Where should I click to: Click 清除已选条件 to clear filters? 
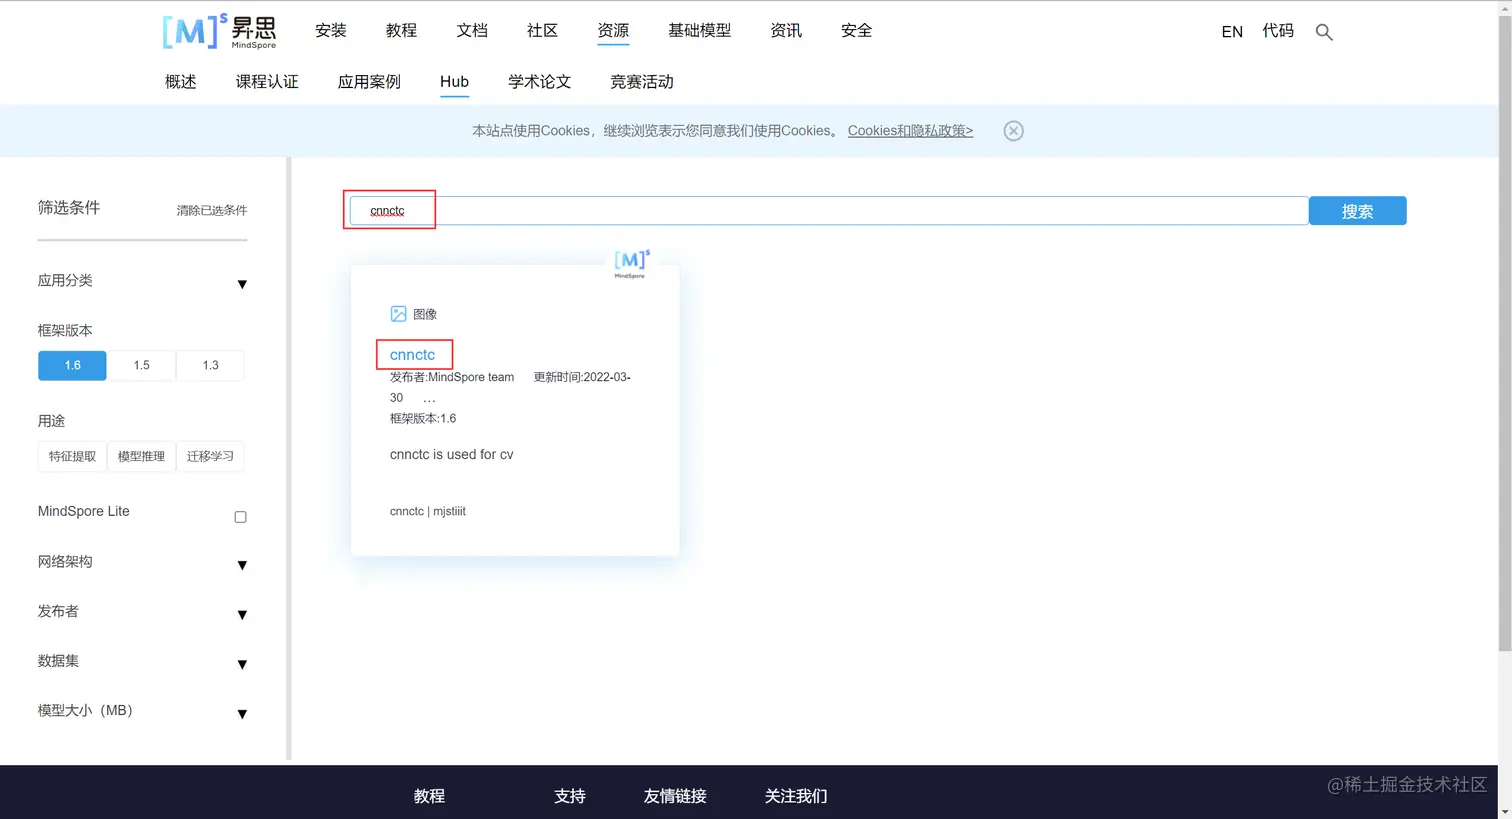click(212, 210)
